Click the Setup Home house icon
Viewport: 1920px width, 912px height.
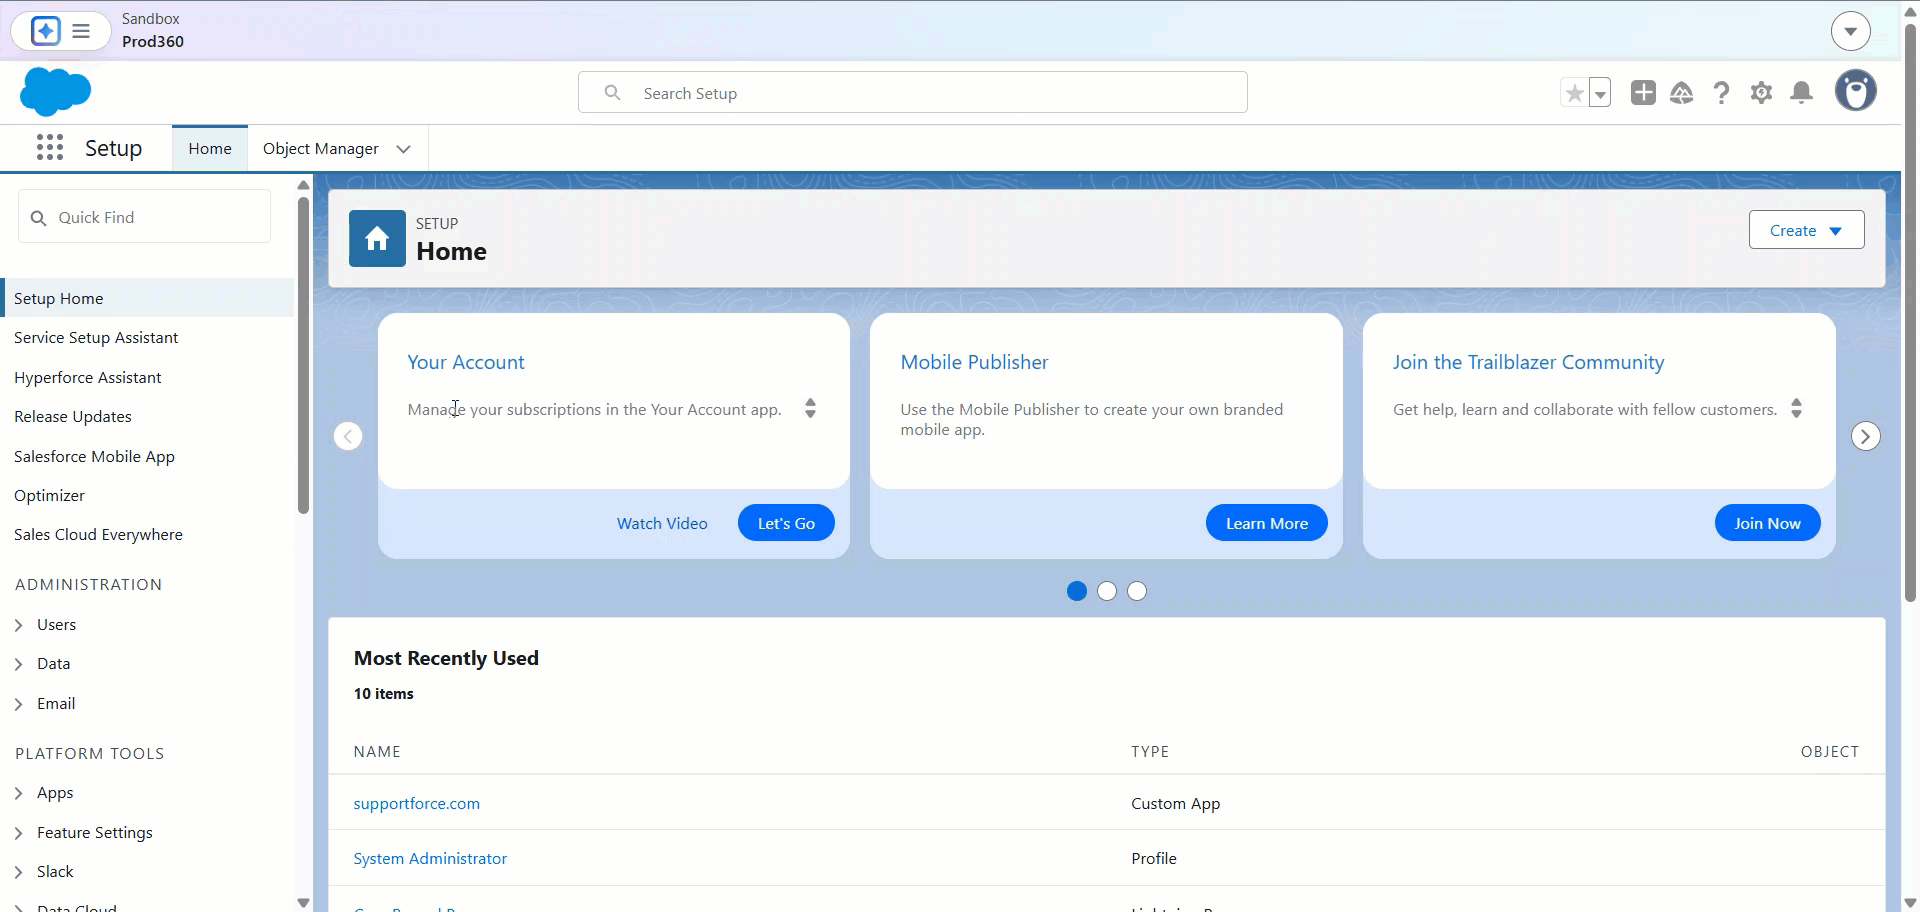(377, 238)
